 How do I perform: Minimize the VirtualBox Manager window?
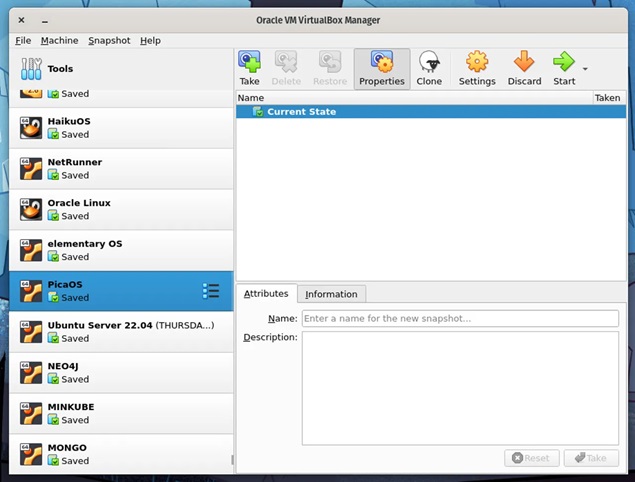pyautogui.click(x=45, y=21)
